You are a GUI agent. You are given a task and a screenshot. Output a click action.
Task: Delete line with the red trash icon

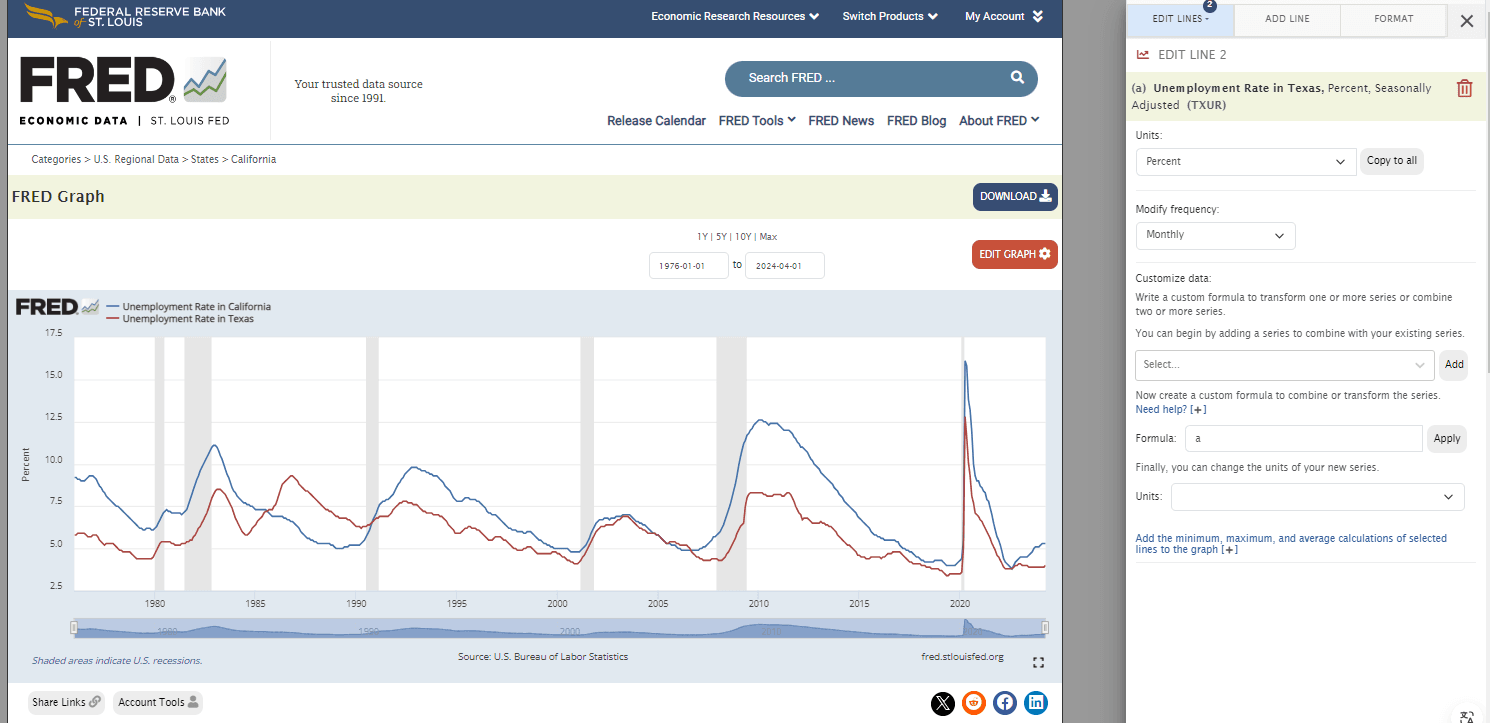(x=1464, y=89)
